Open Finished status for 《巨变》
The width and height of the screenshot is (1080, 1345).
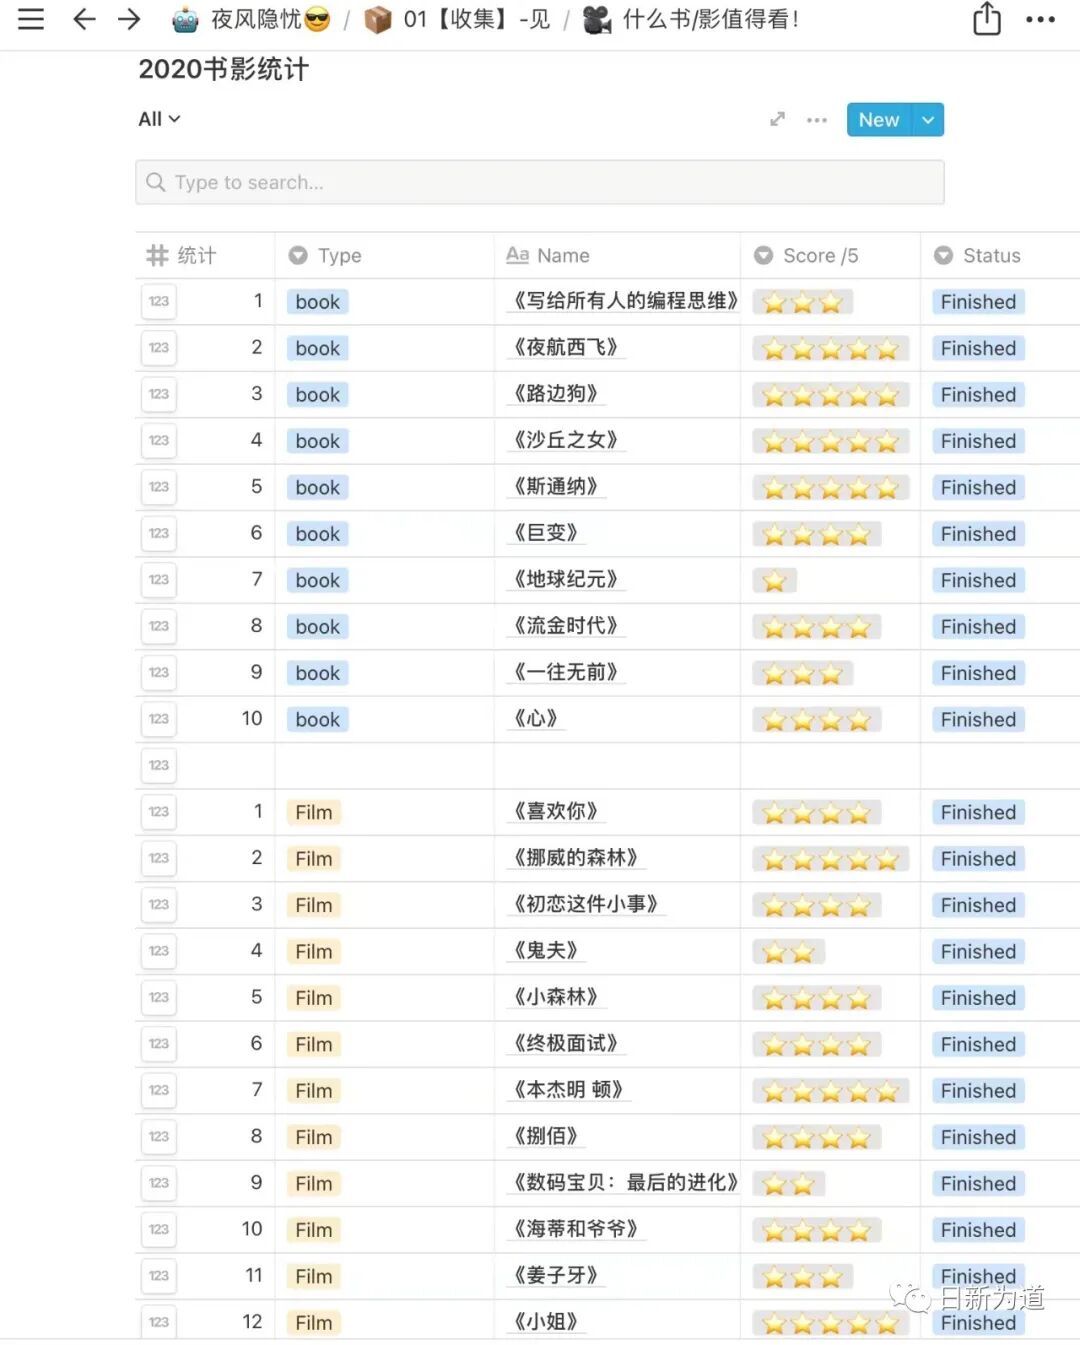click(978, 534)
